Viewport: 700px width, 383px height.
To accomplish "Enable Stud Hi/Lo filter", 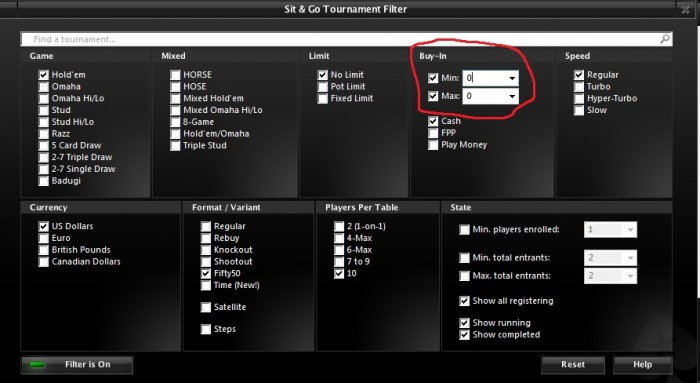I will tap(43, 122).
